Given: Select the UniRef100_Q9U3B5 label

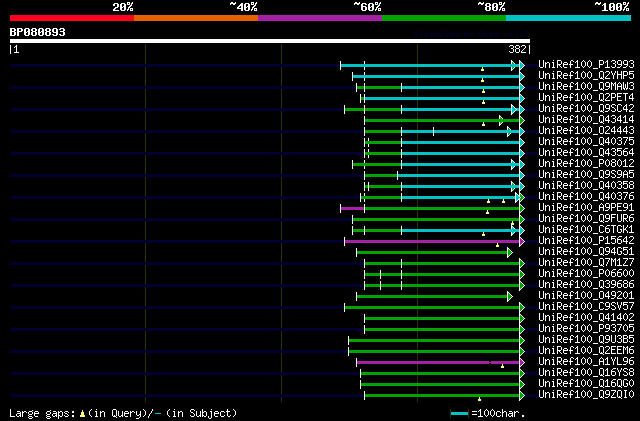Looking at the screenshot, I should 586,340.
